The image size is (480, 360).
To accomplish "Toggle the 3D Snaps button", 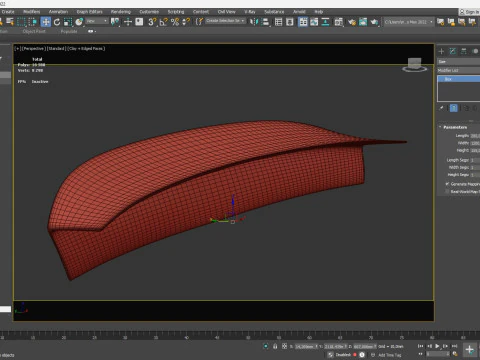I will pos(152,22).
